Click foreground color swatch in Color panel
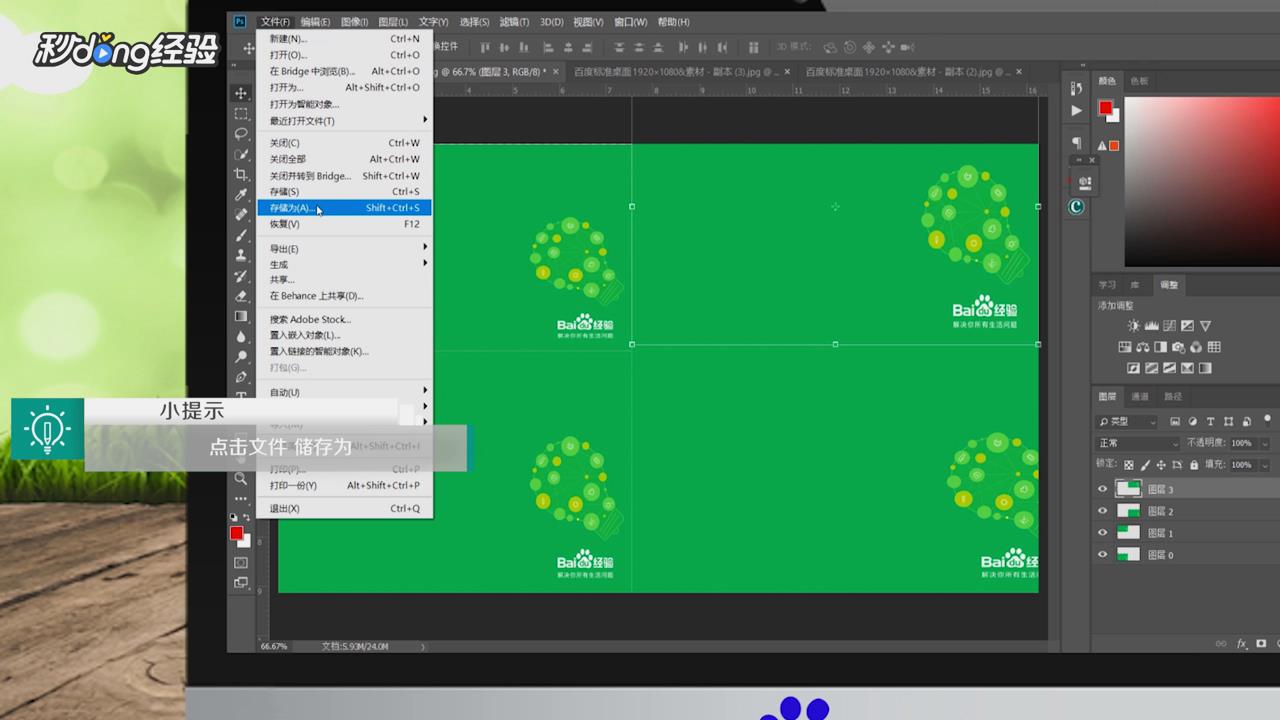The height and width of the screenshot is (720, 1280). coord(1105,107)
